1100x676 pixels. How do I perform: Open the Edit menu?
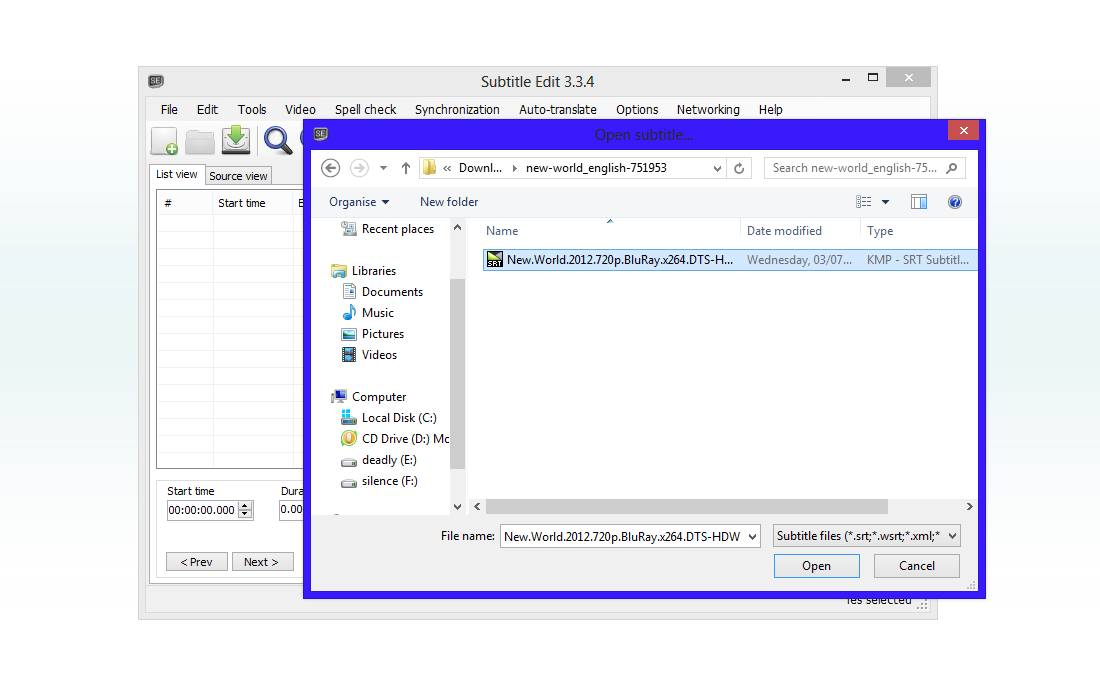207,109
